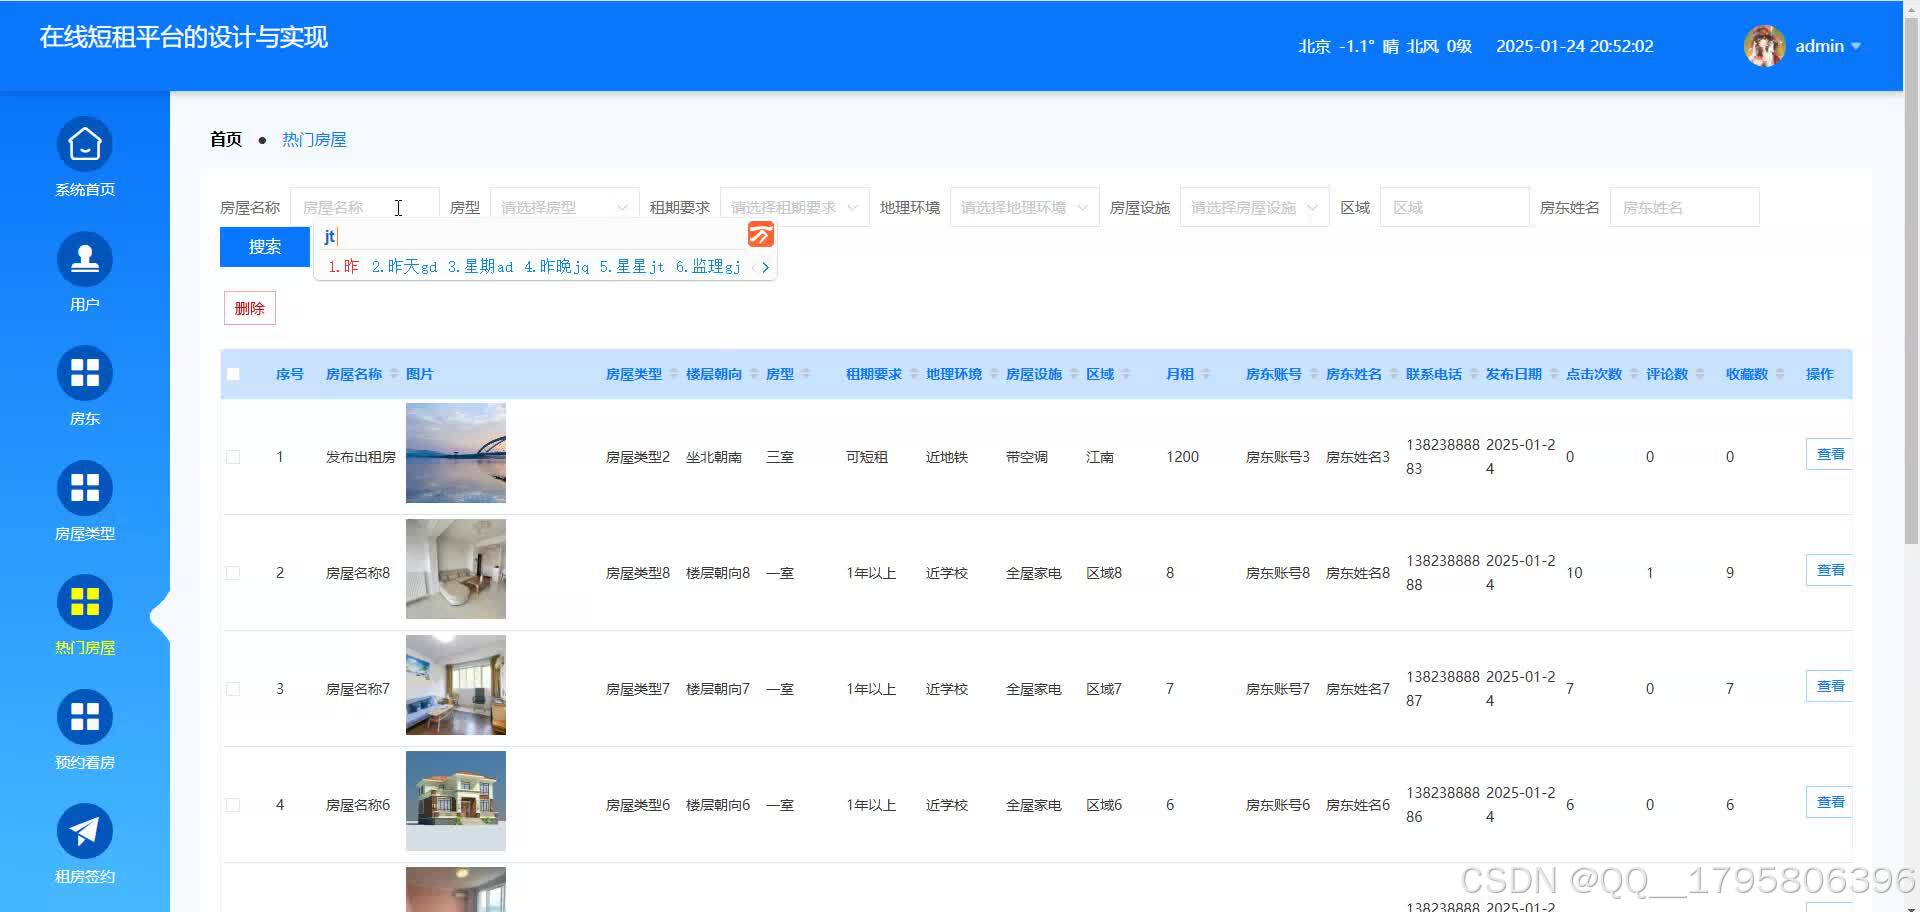Click the 热门房屋 sidebar icon
1920x912 pixels.
(x=84, y=601)
